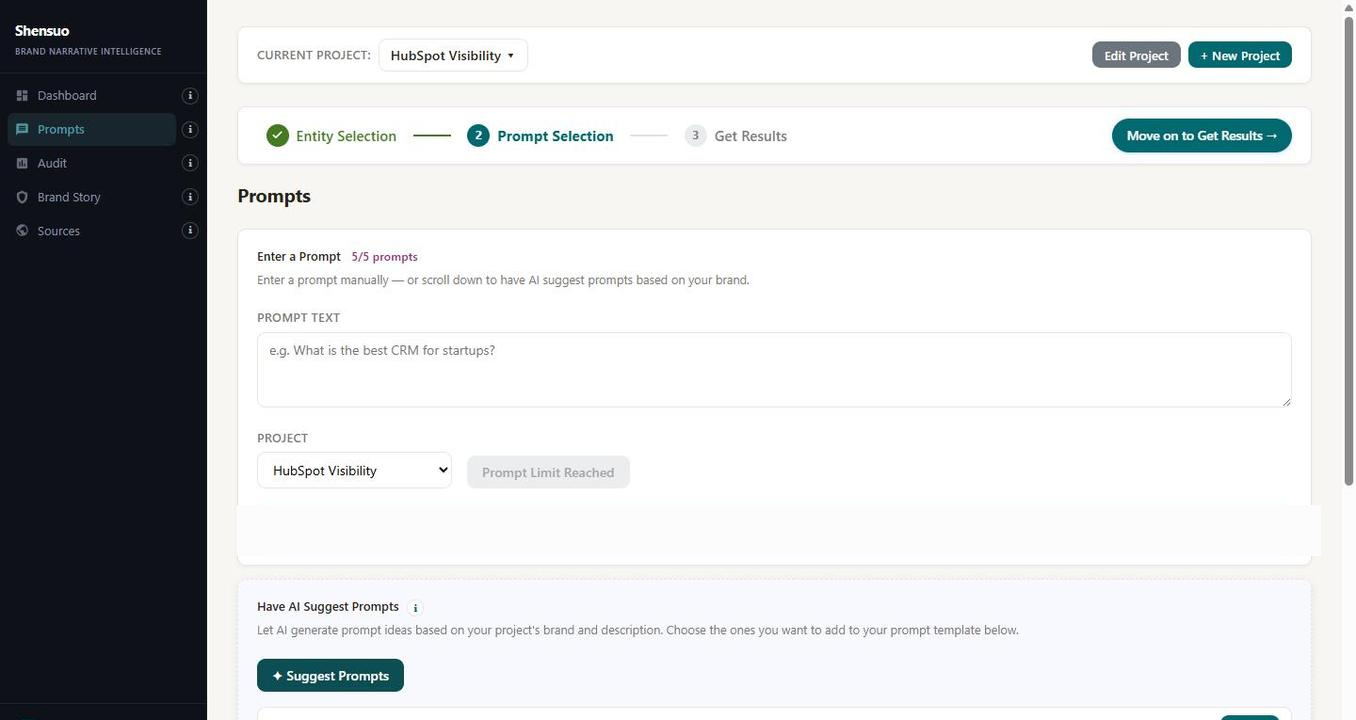Image resolution: width=1356 pixels, height=720 pixels.
Task: Click the green Entity Selection checkmark icon
Action: pyautogui.click(x=278, y=136)
